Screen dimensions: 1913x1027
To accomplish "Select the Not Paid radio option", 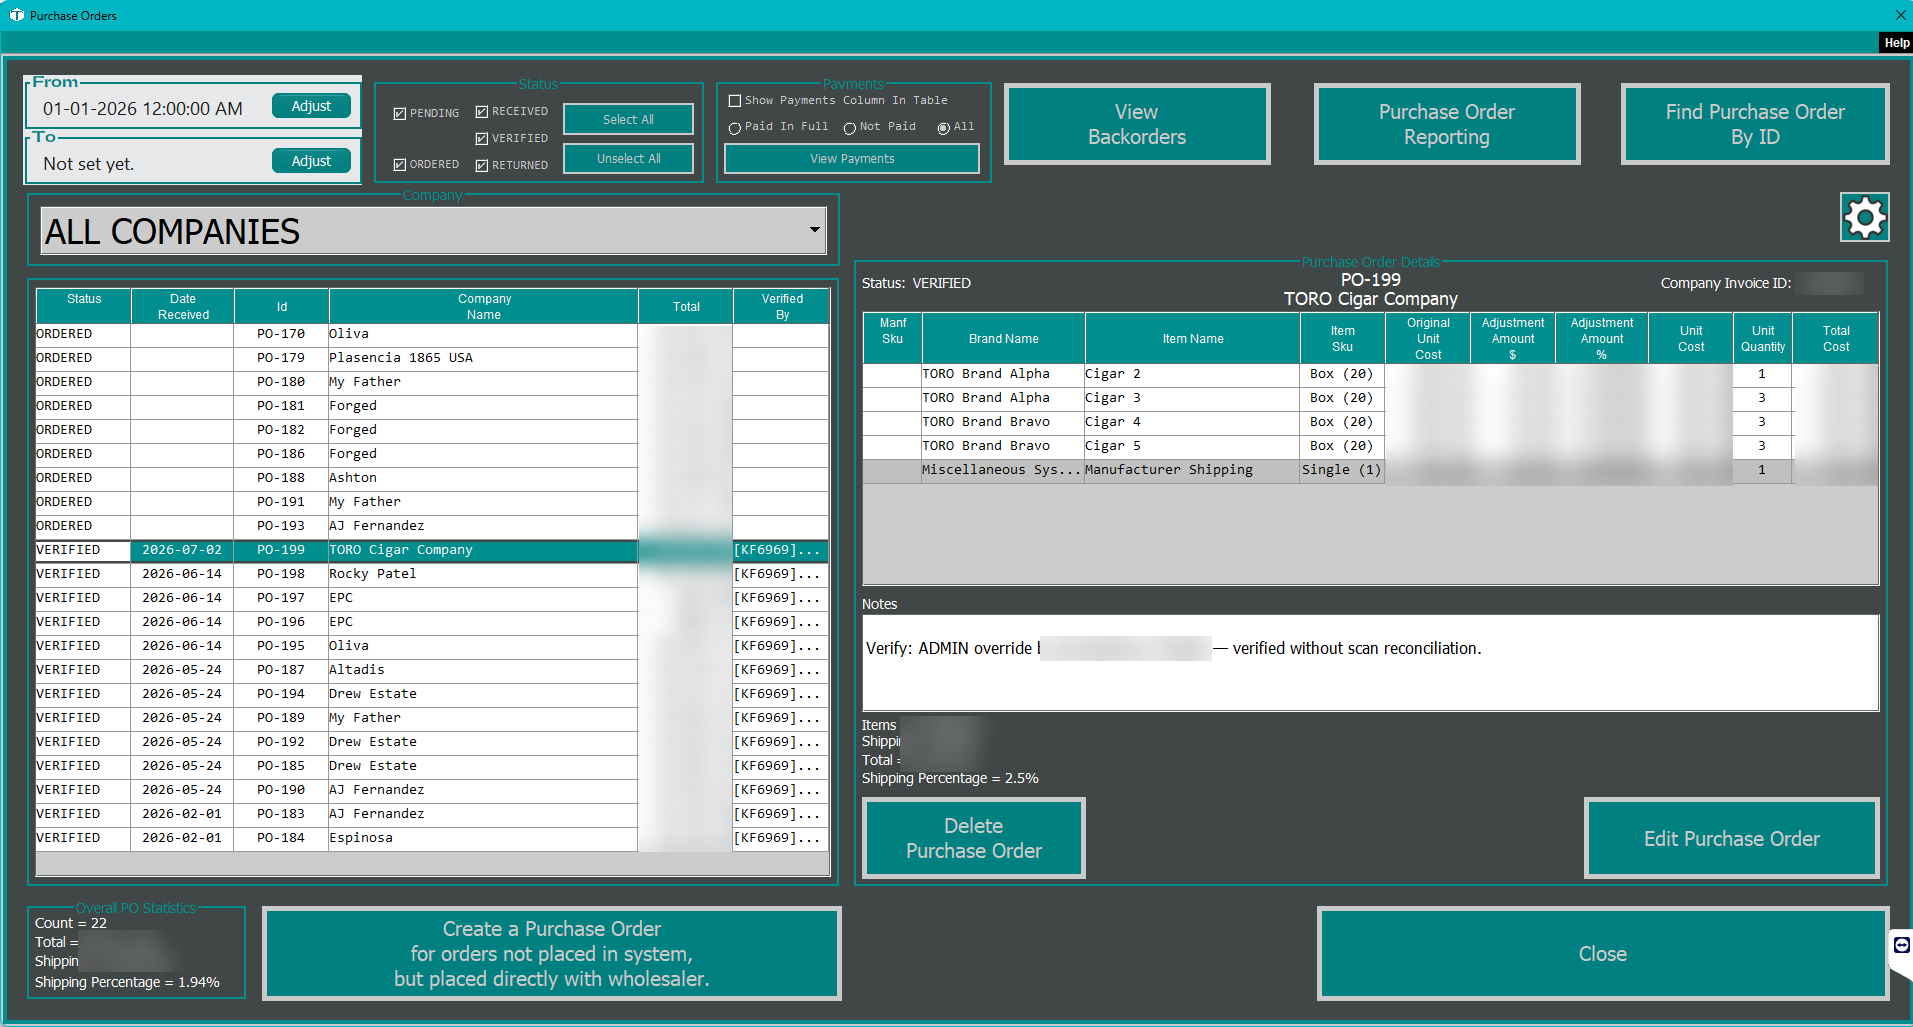I will coord(850,127).
